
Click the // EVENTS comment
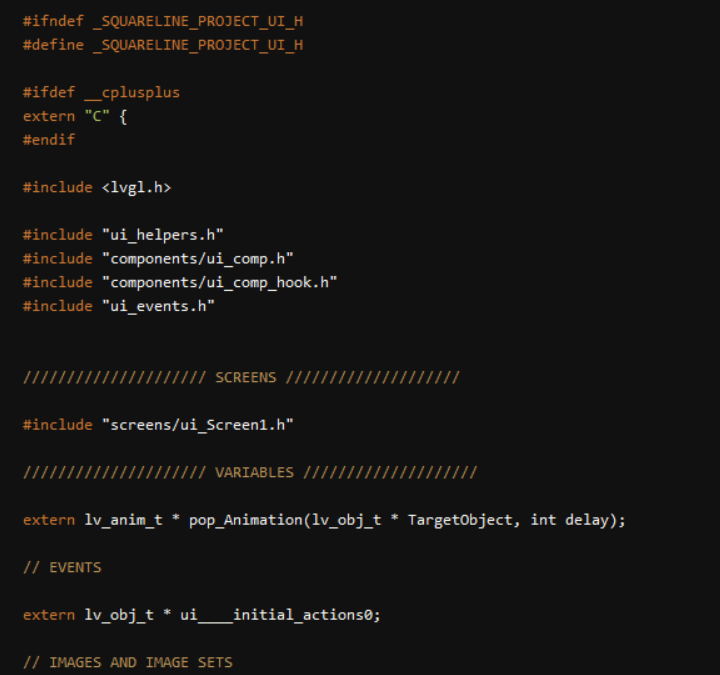[62, 567]
